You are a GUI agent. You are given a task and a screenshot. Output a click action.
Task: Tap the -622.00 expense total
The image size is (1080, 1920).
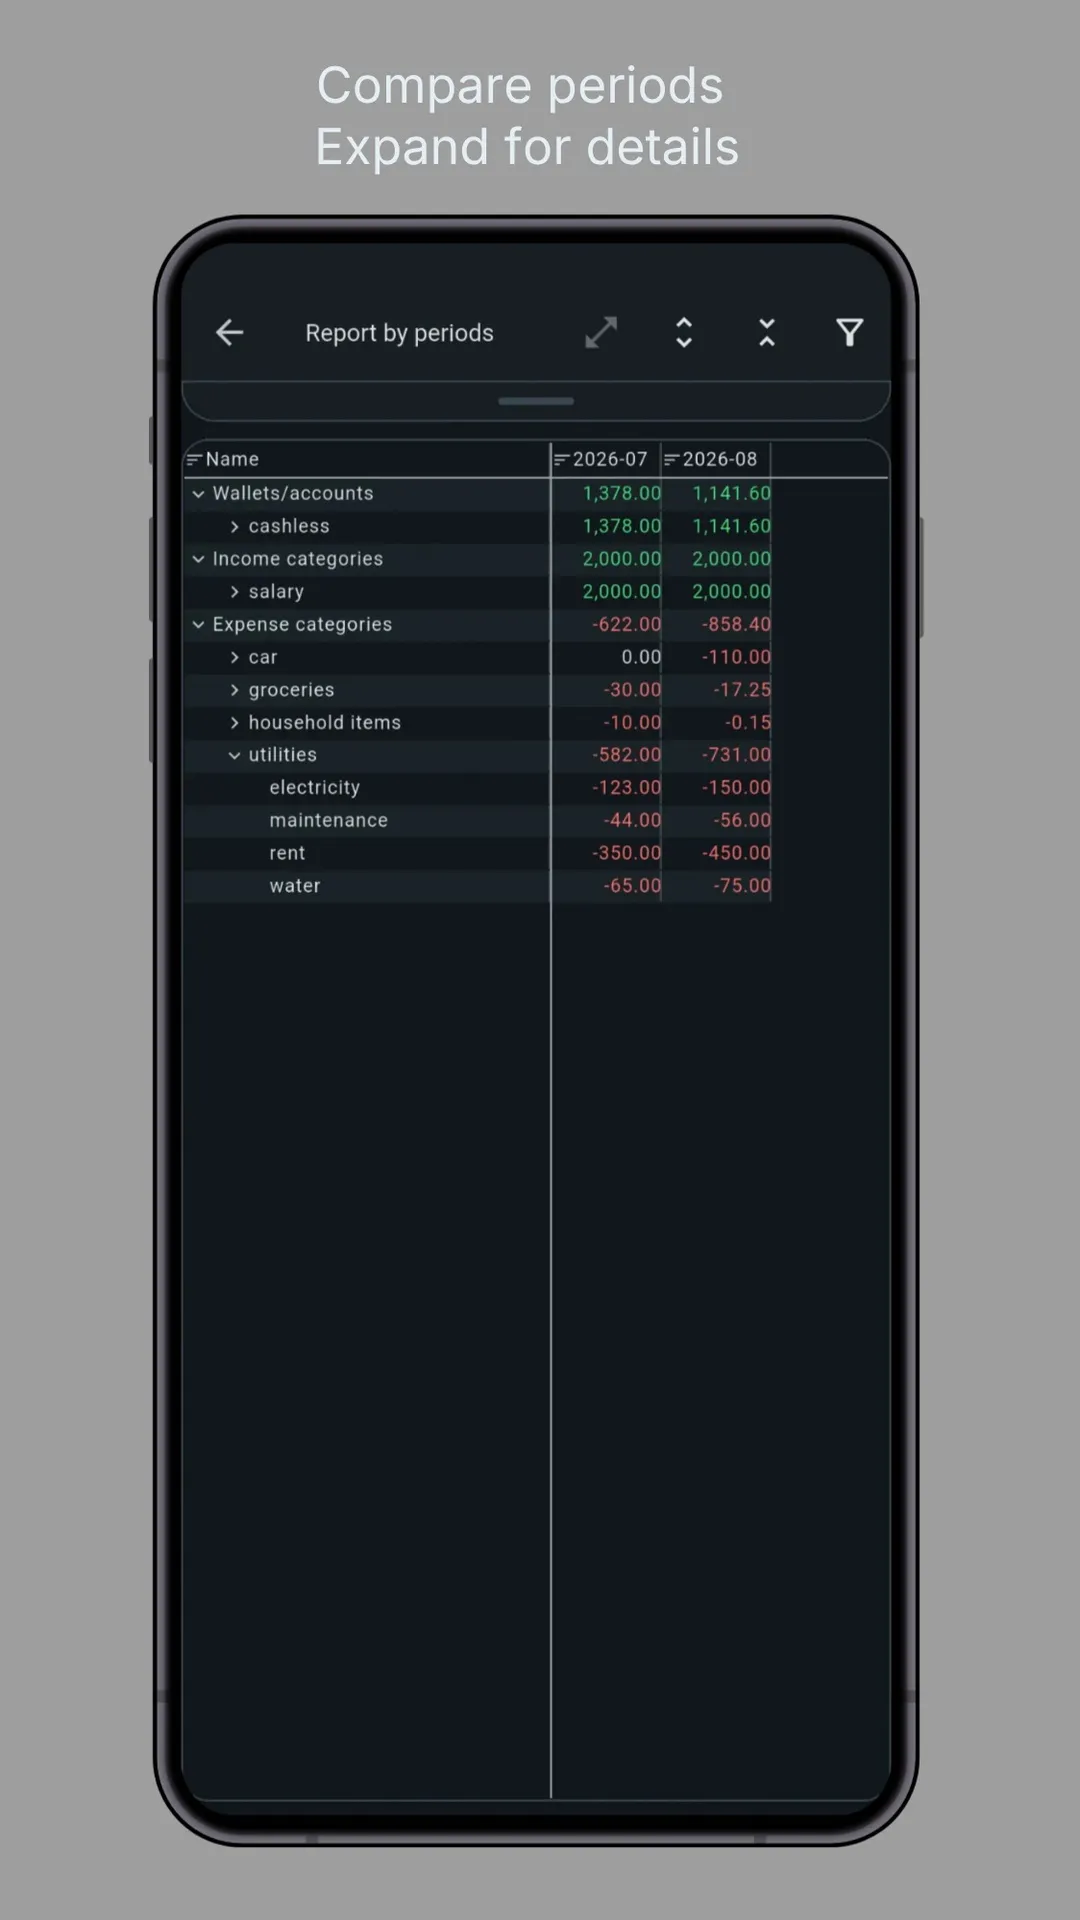click(x=626, y=624)
